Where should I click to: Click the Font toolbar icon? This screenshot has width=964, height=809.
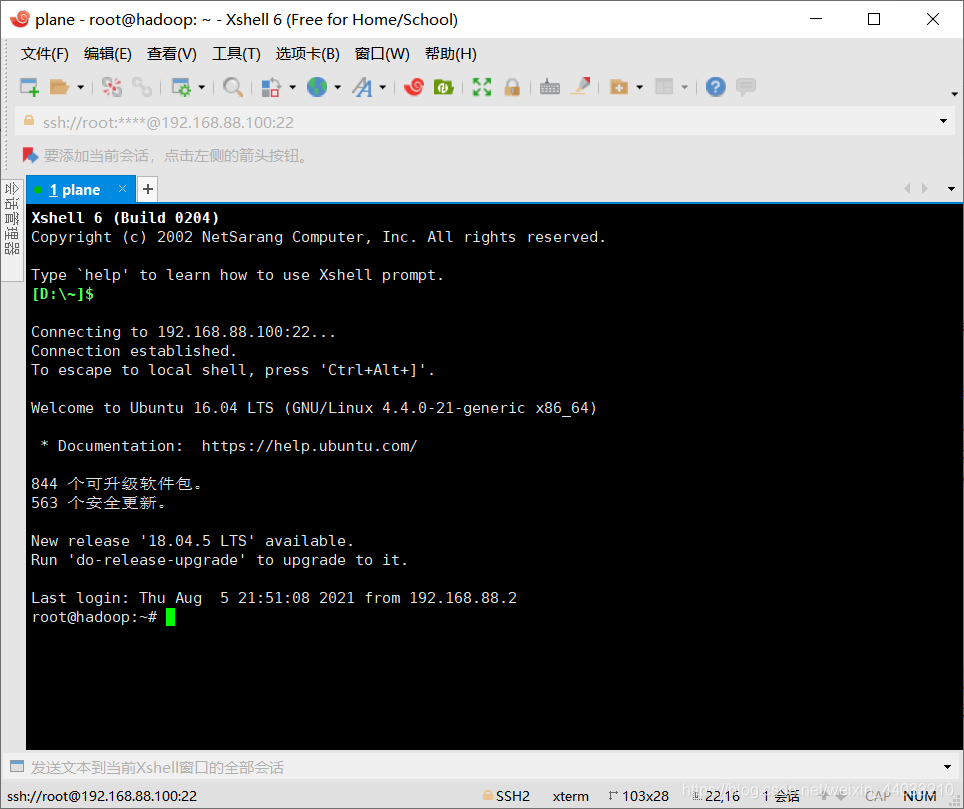(x=362, y=87)
